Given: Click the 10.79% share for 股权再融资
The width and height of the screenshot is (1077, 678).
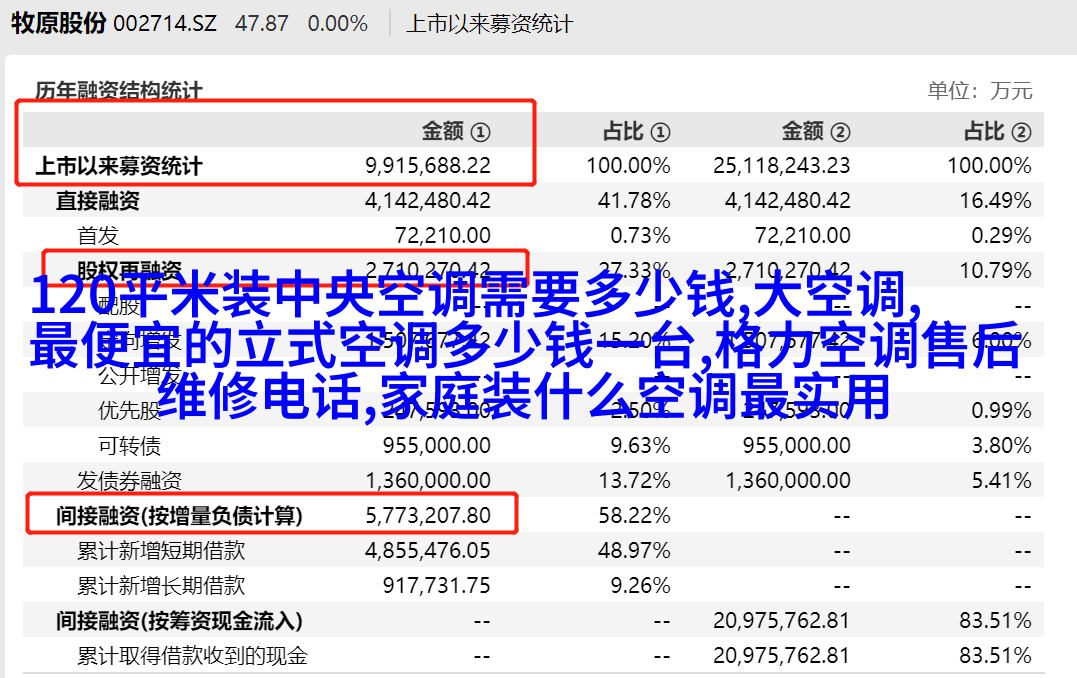Looking at the screenshot, I should (995, 271).
